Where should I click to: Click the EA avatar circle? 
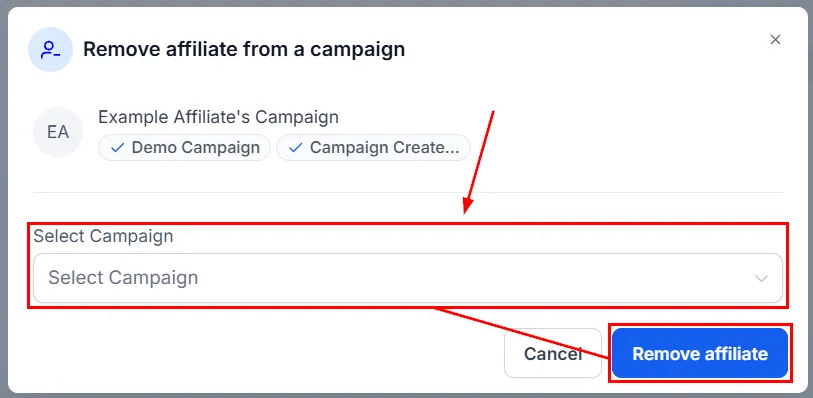[x=58, y=132]
